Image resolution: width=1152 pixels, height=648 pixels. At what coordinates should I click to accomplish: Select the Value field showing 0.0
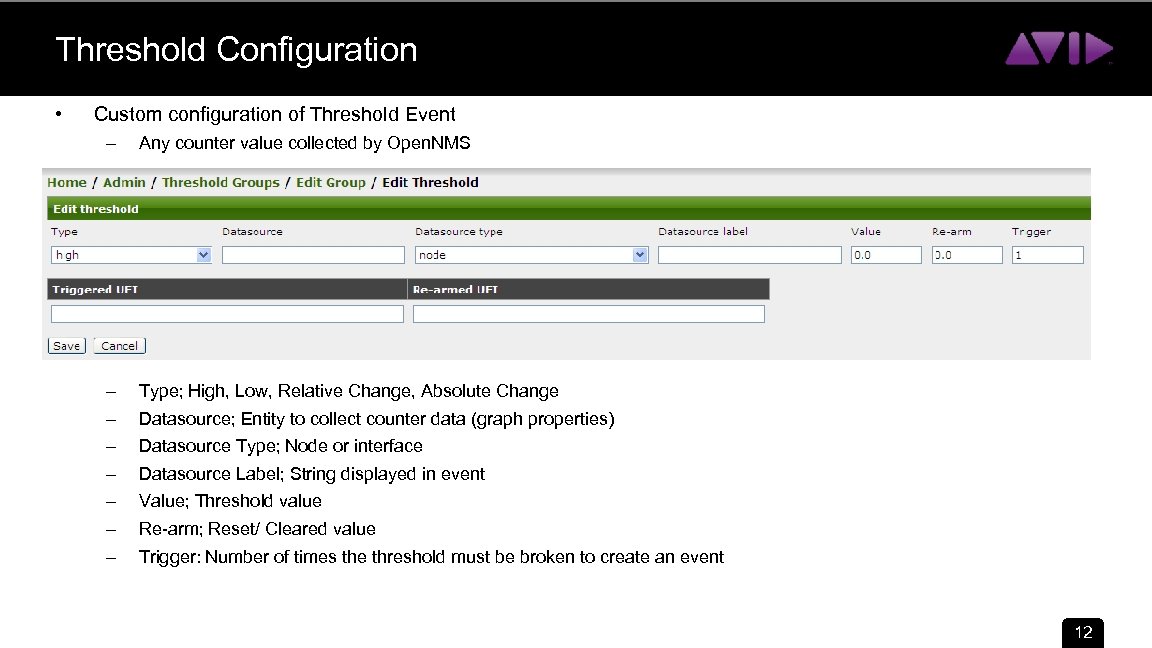click(x=886, y=254)
